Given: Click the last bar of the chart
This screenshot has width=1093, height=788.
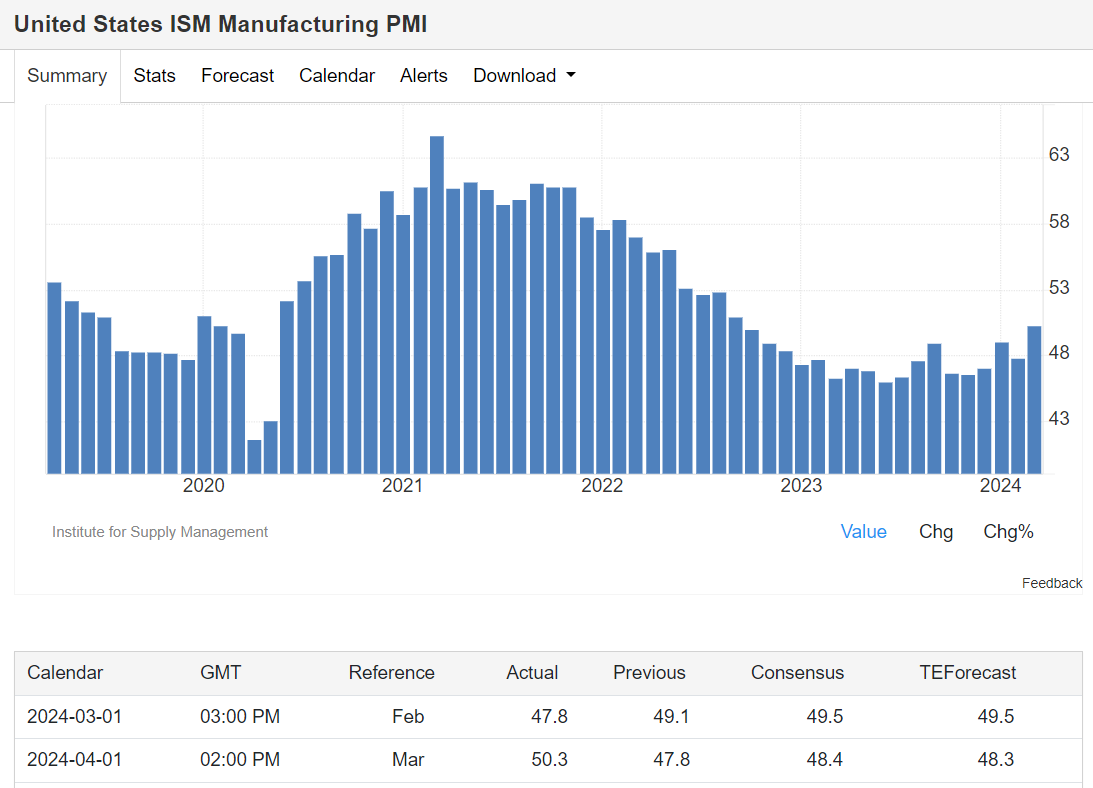Looking at the screenshot, I should [1034, 400].
